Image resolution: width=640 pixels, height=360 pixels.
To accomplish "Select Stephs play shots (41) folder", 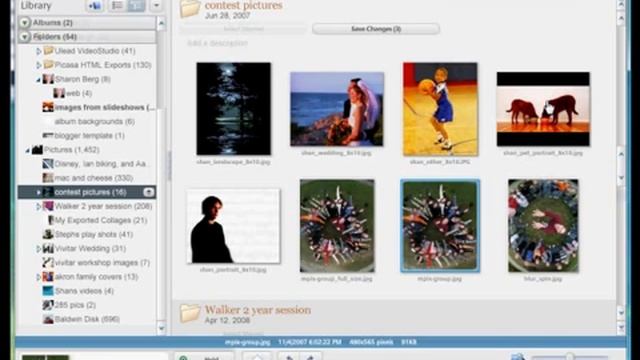I will click(88, 234).
